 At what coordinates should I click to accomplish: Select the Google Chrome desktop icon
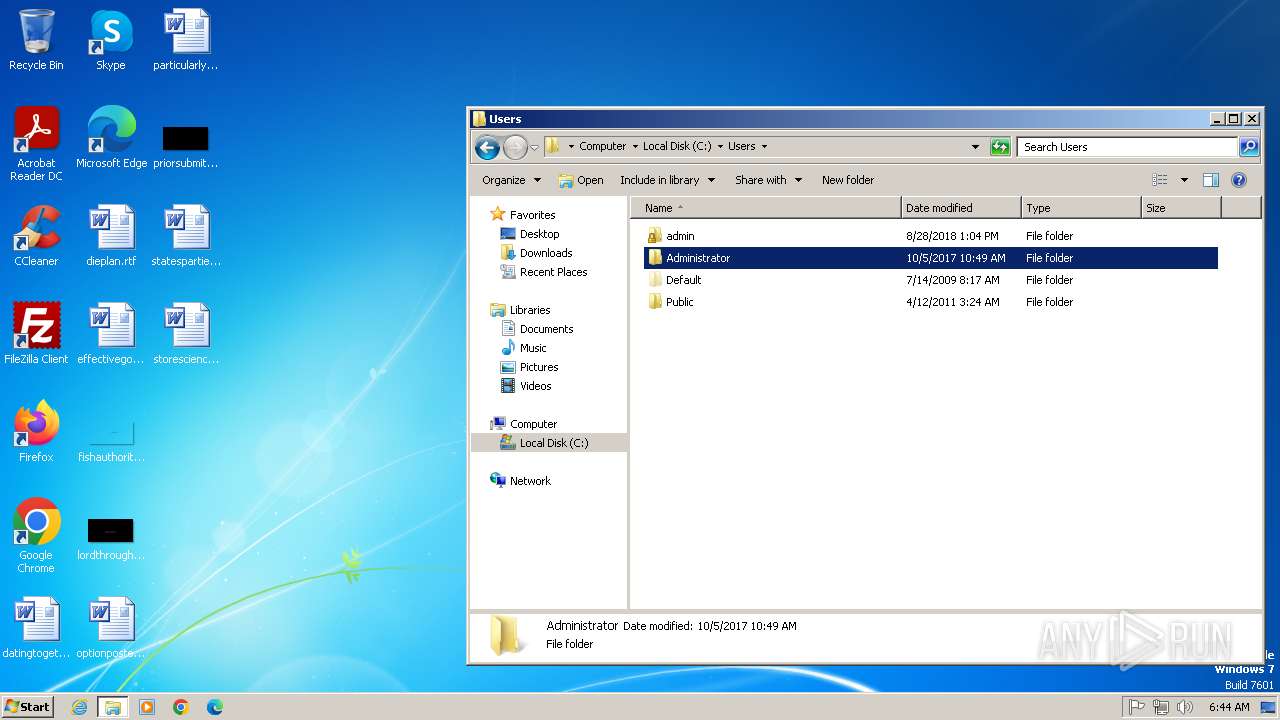pyautogui.click(x=36, y=537)
